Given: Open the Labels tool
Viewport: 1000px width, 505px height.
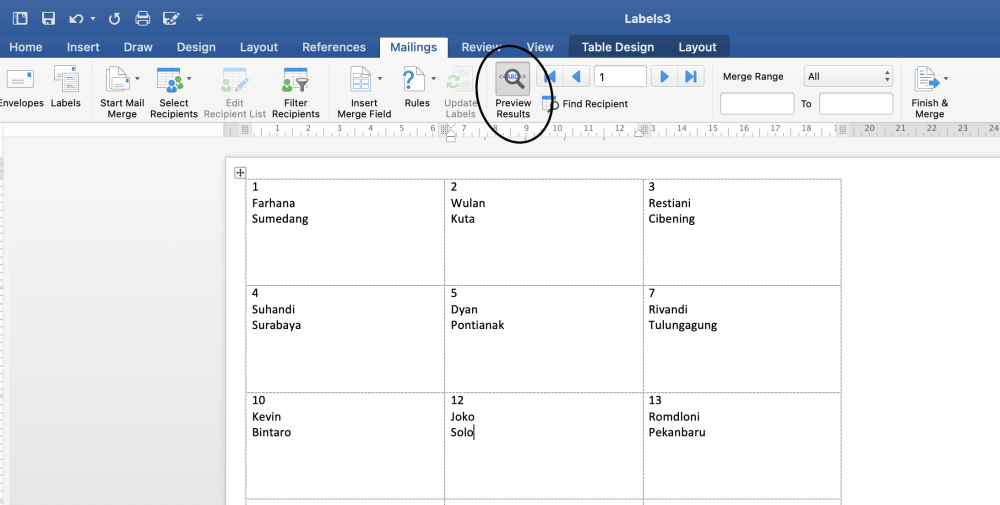Looking at the screenshot, I should click(x=66, y=80).
